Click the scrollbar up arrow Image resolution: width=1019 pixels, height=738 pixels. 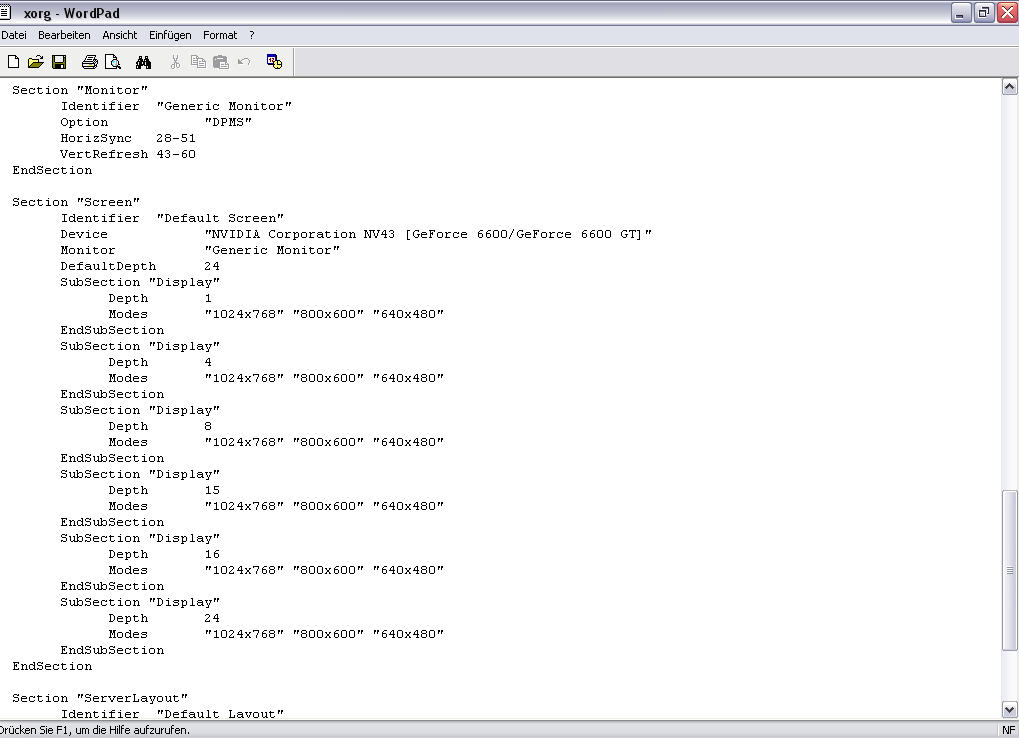[1009, 86]
